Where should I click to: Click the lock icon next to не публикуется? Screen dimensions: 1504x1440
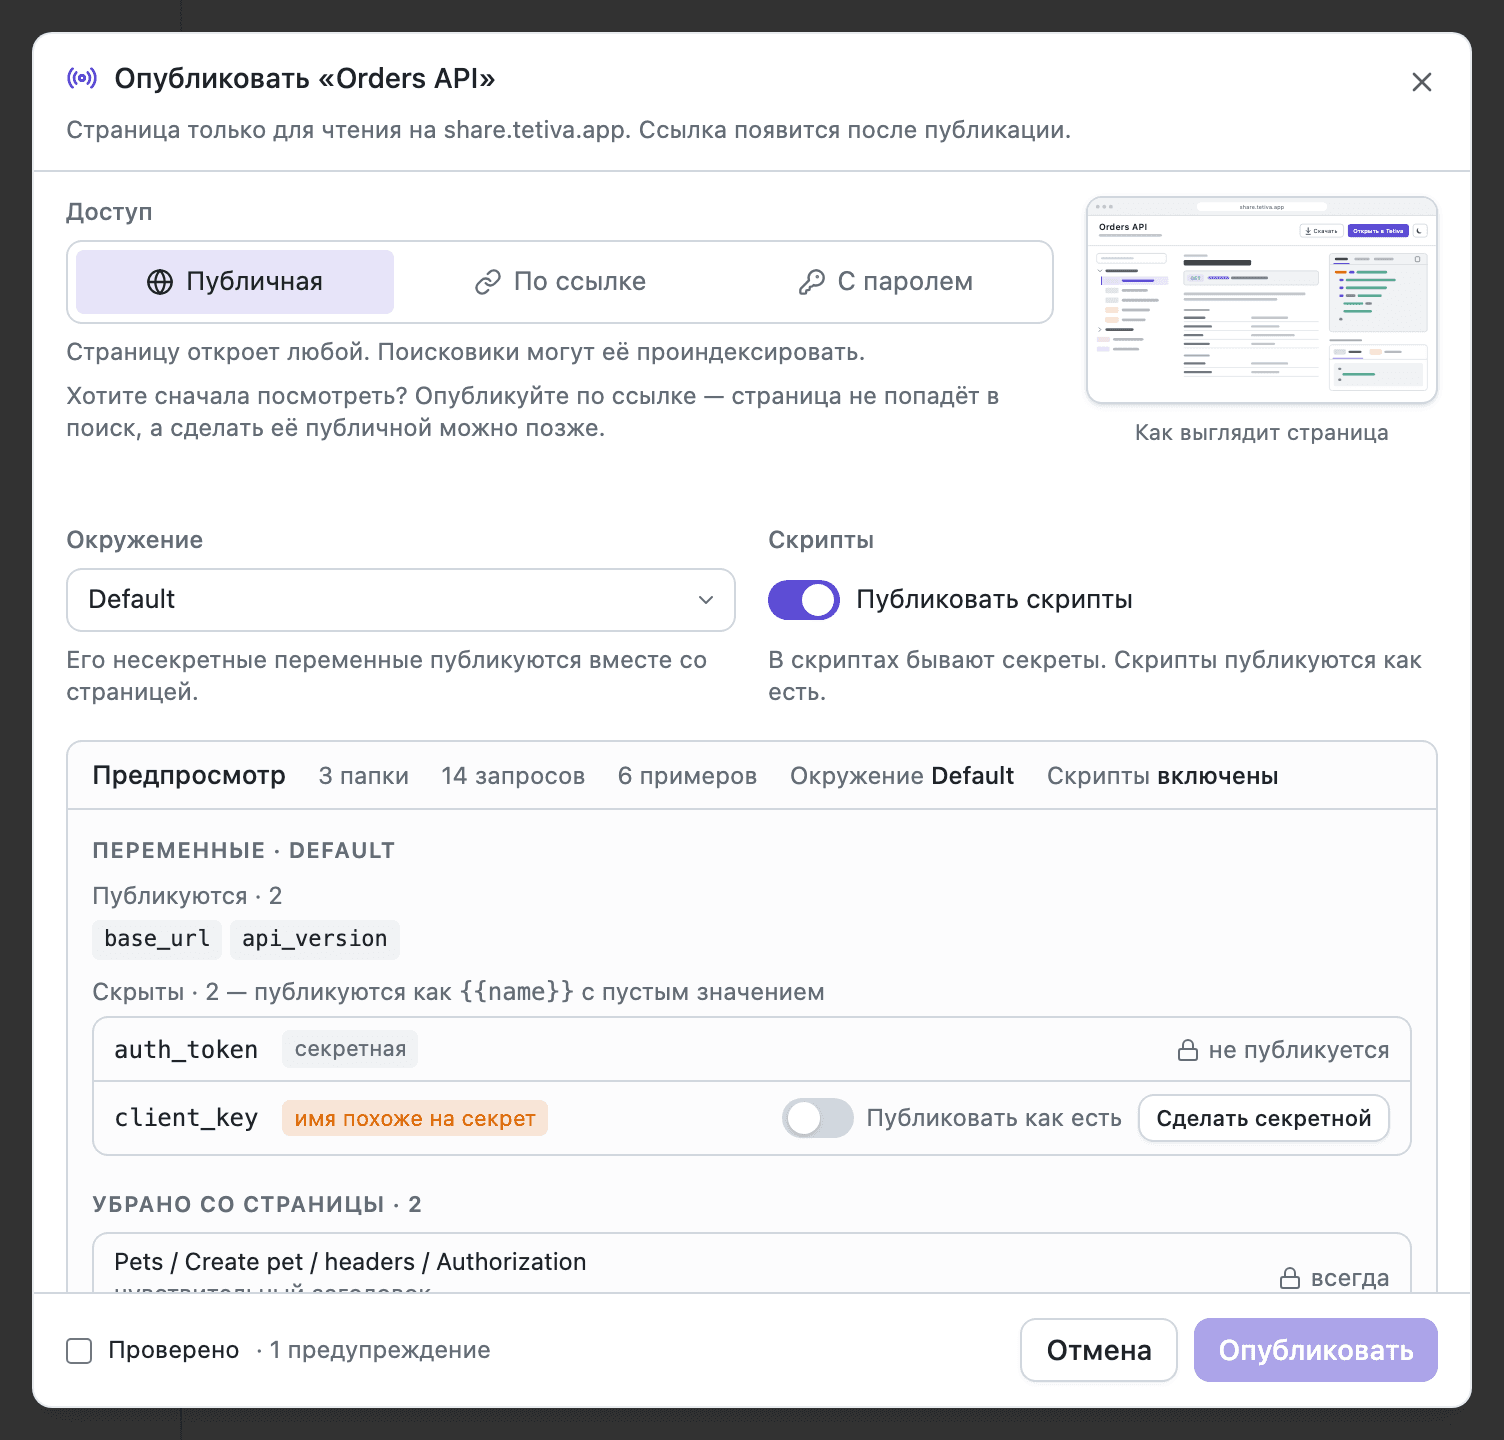[1188, 1050]
